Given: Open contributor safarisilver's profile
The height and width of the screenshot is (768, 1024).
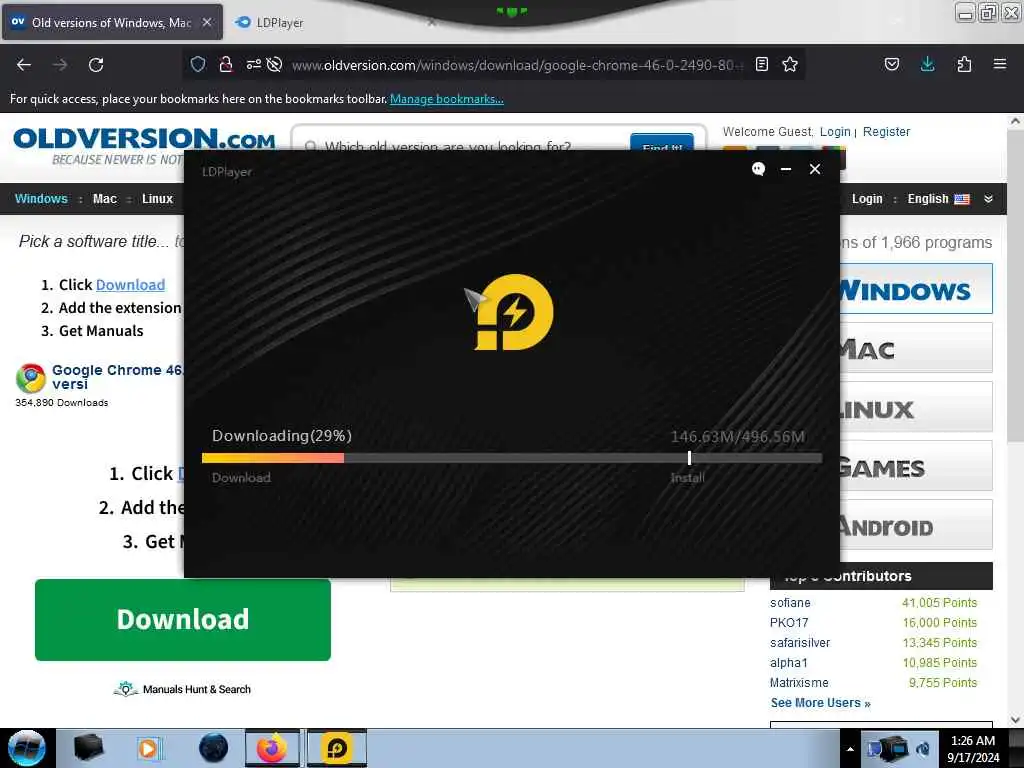Looking at the screenshot, I should tap(800, 643).
